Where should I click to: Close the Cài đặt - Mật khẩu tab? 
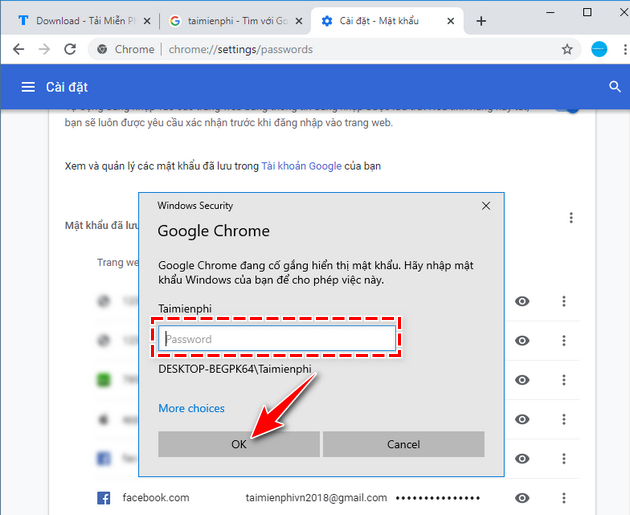pos(451,21)
